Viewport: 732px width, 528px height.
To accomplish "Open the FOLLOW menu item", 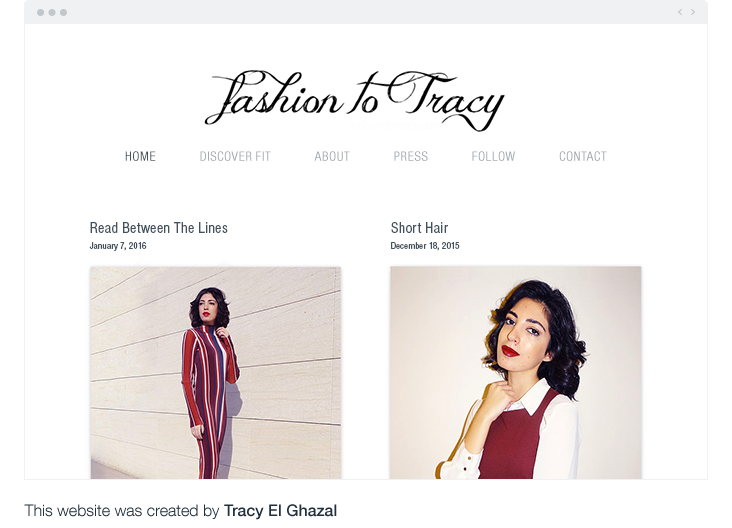I will [x=493, y=156].
